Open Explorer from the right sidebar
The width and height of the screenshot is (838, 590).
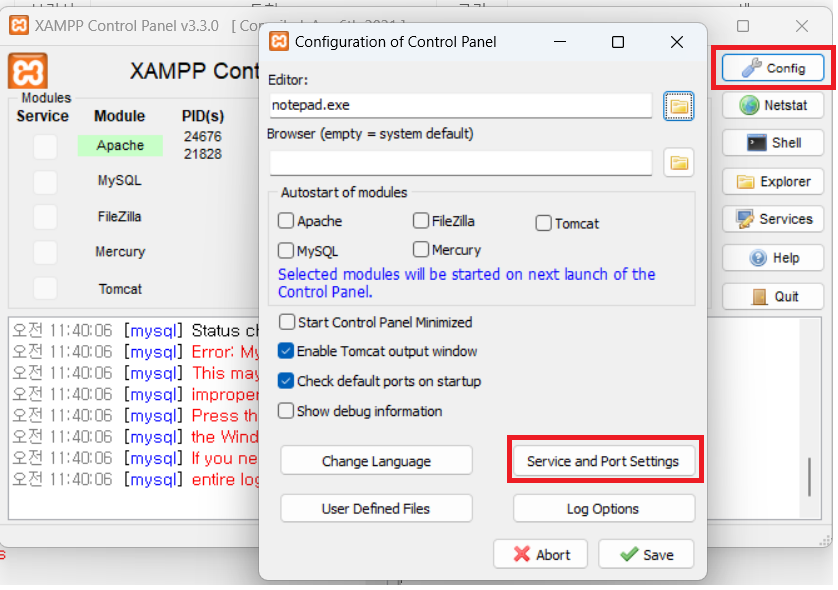tap(773, 182)
